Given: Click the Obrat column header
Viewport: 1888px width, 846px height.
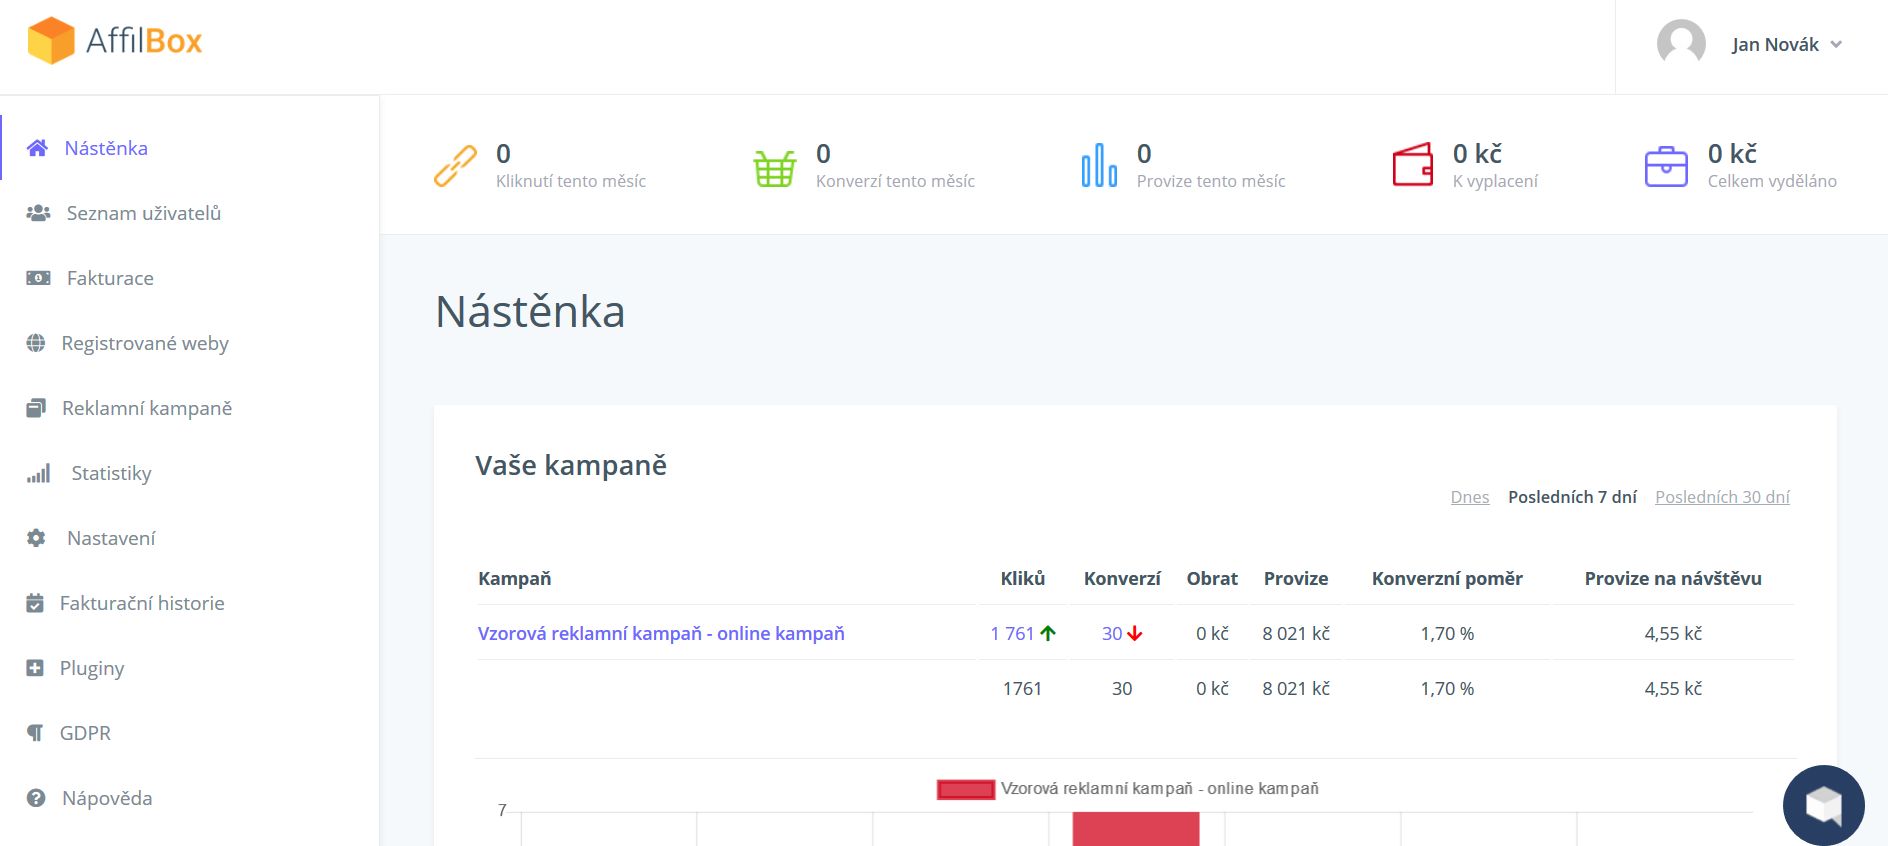Looking at the screenshot, I should click(x=1212, y=578).
